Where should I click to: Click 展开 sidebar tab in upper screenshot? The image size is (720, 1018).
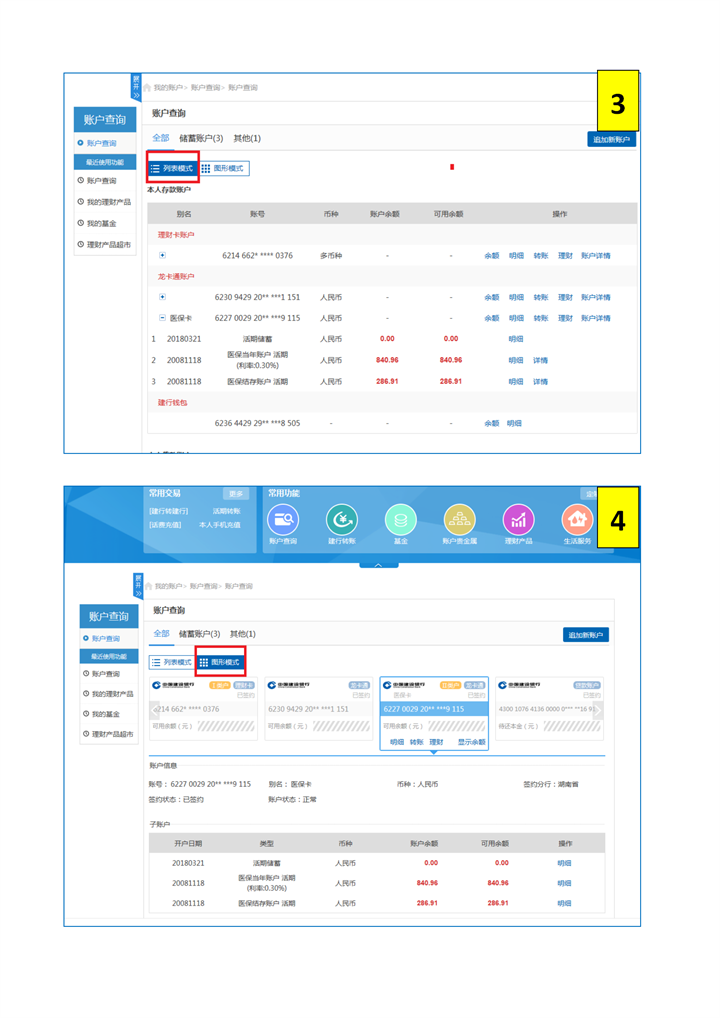(x=136, y=87)
